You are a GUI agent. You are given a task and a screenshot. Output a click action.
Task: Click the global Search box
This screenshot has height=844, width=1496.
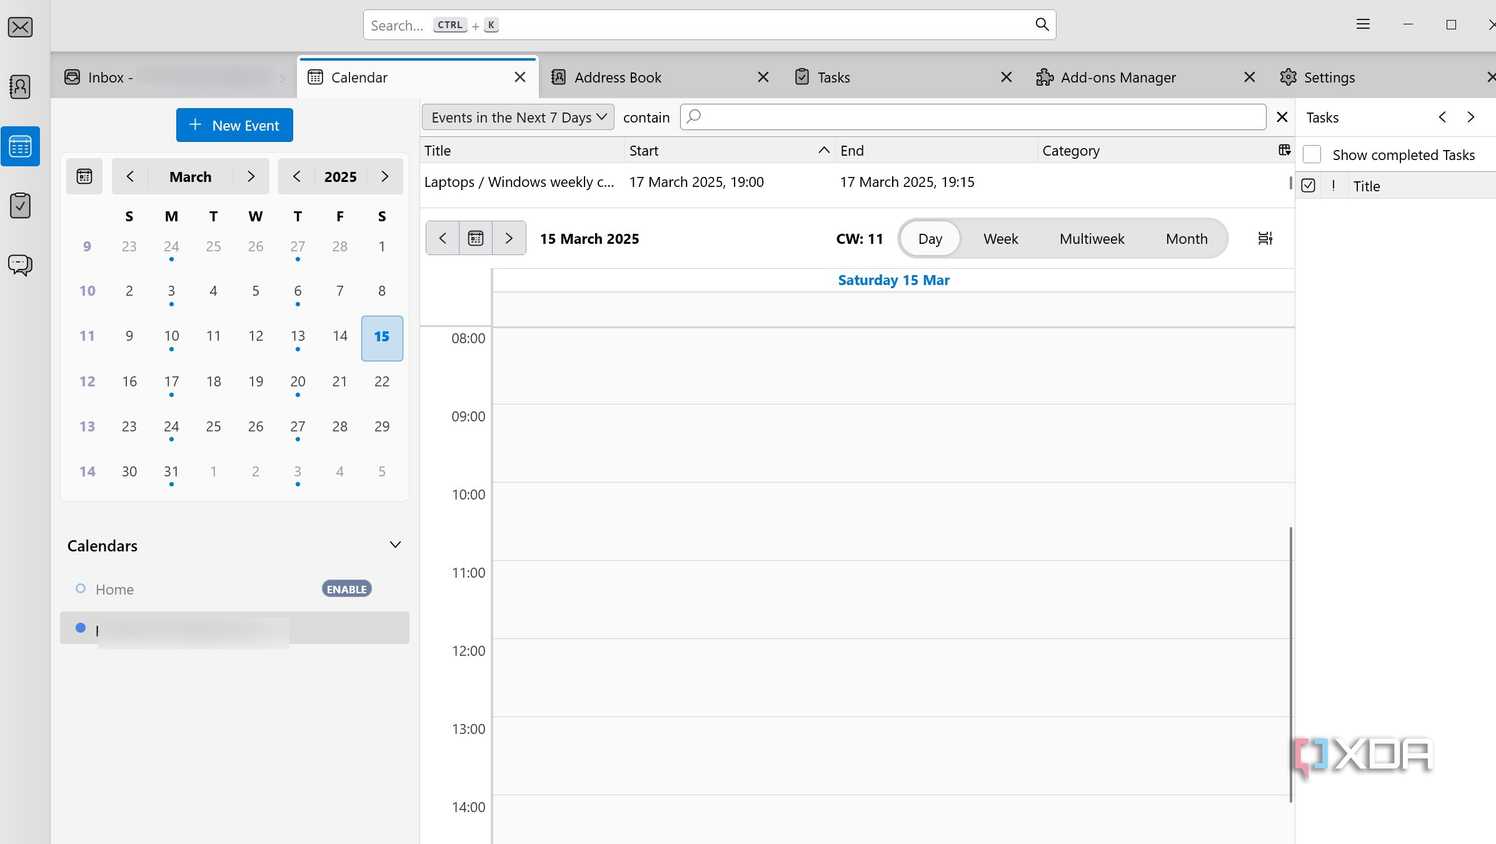(709, 25)
